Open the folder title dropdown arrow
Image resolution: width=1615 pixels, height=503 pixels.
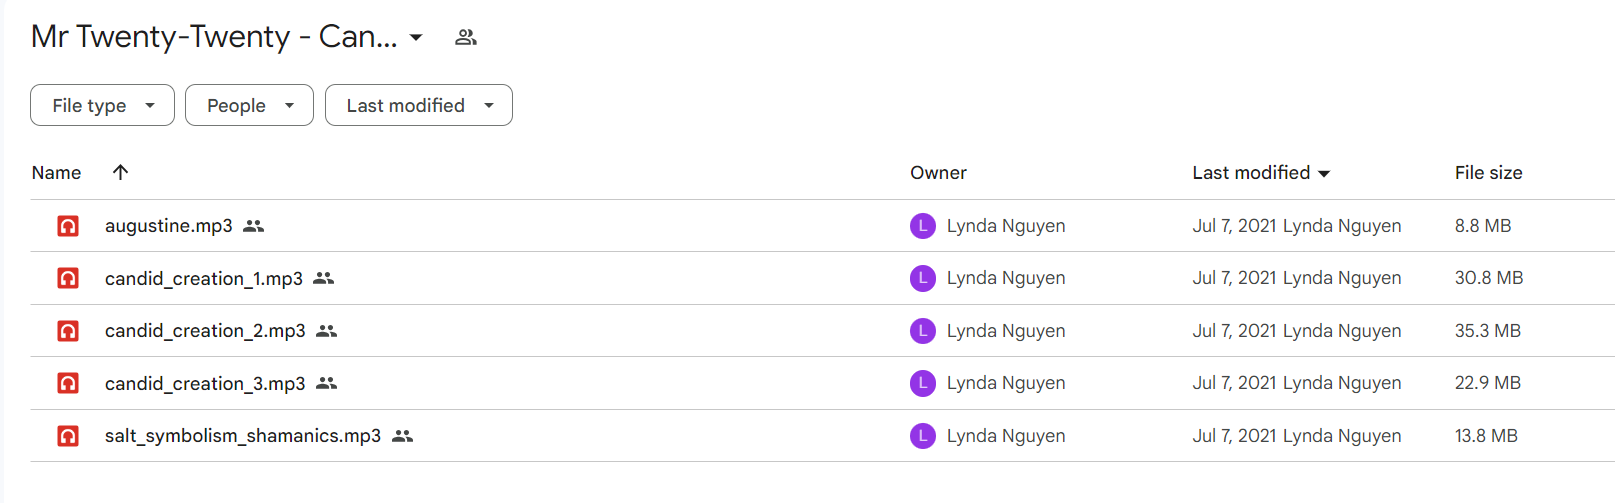(x=416, y=38)
